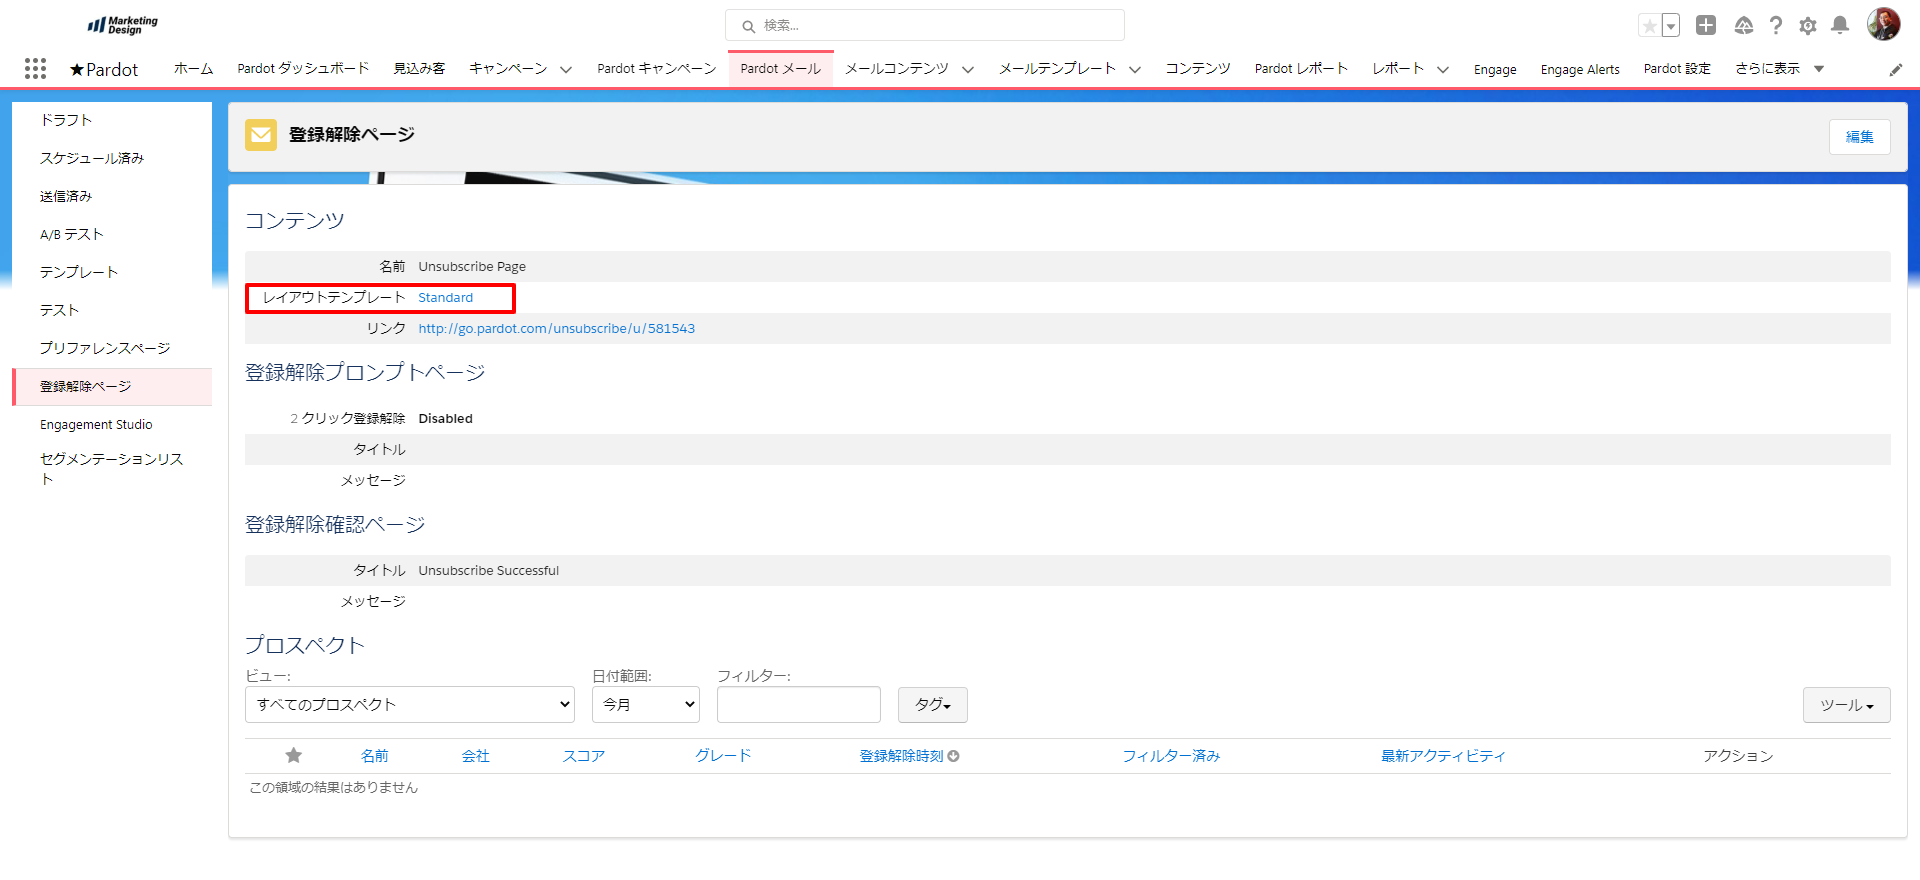Click into the フィルター input field
The height and width of the screenshot is (880, 1920).
[798, 704]
